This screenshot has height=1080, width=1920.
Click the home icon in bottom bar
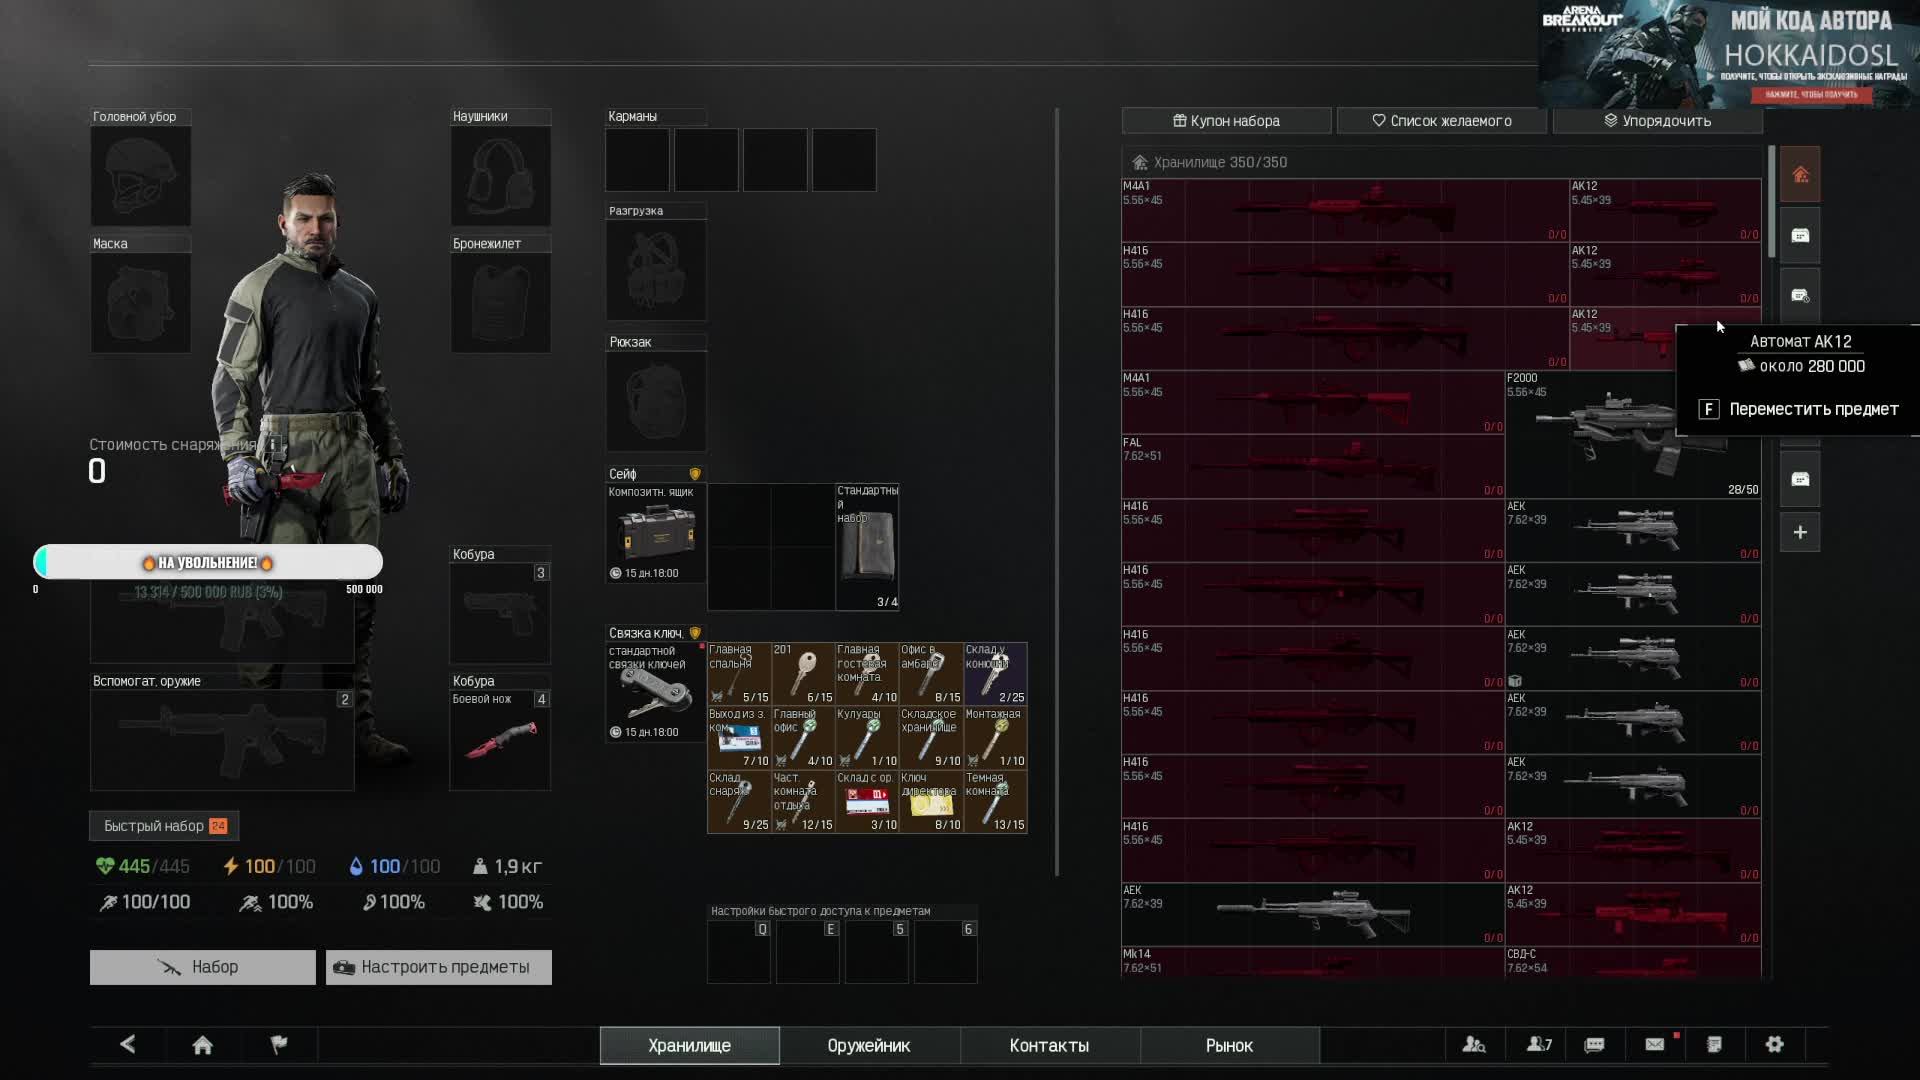(202, 1045)
